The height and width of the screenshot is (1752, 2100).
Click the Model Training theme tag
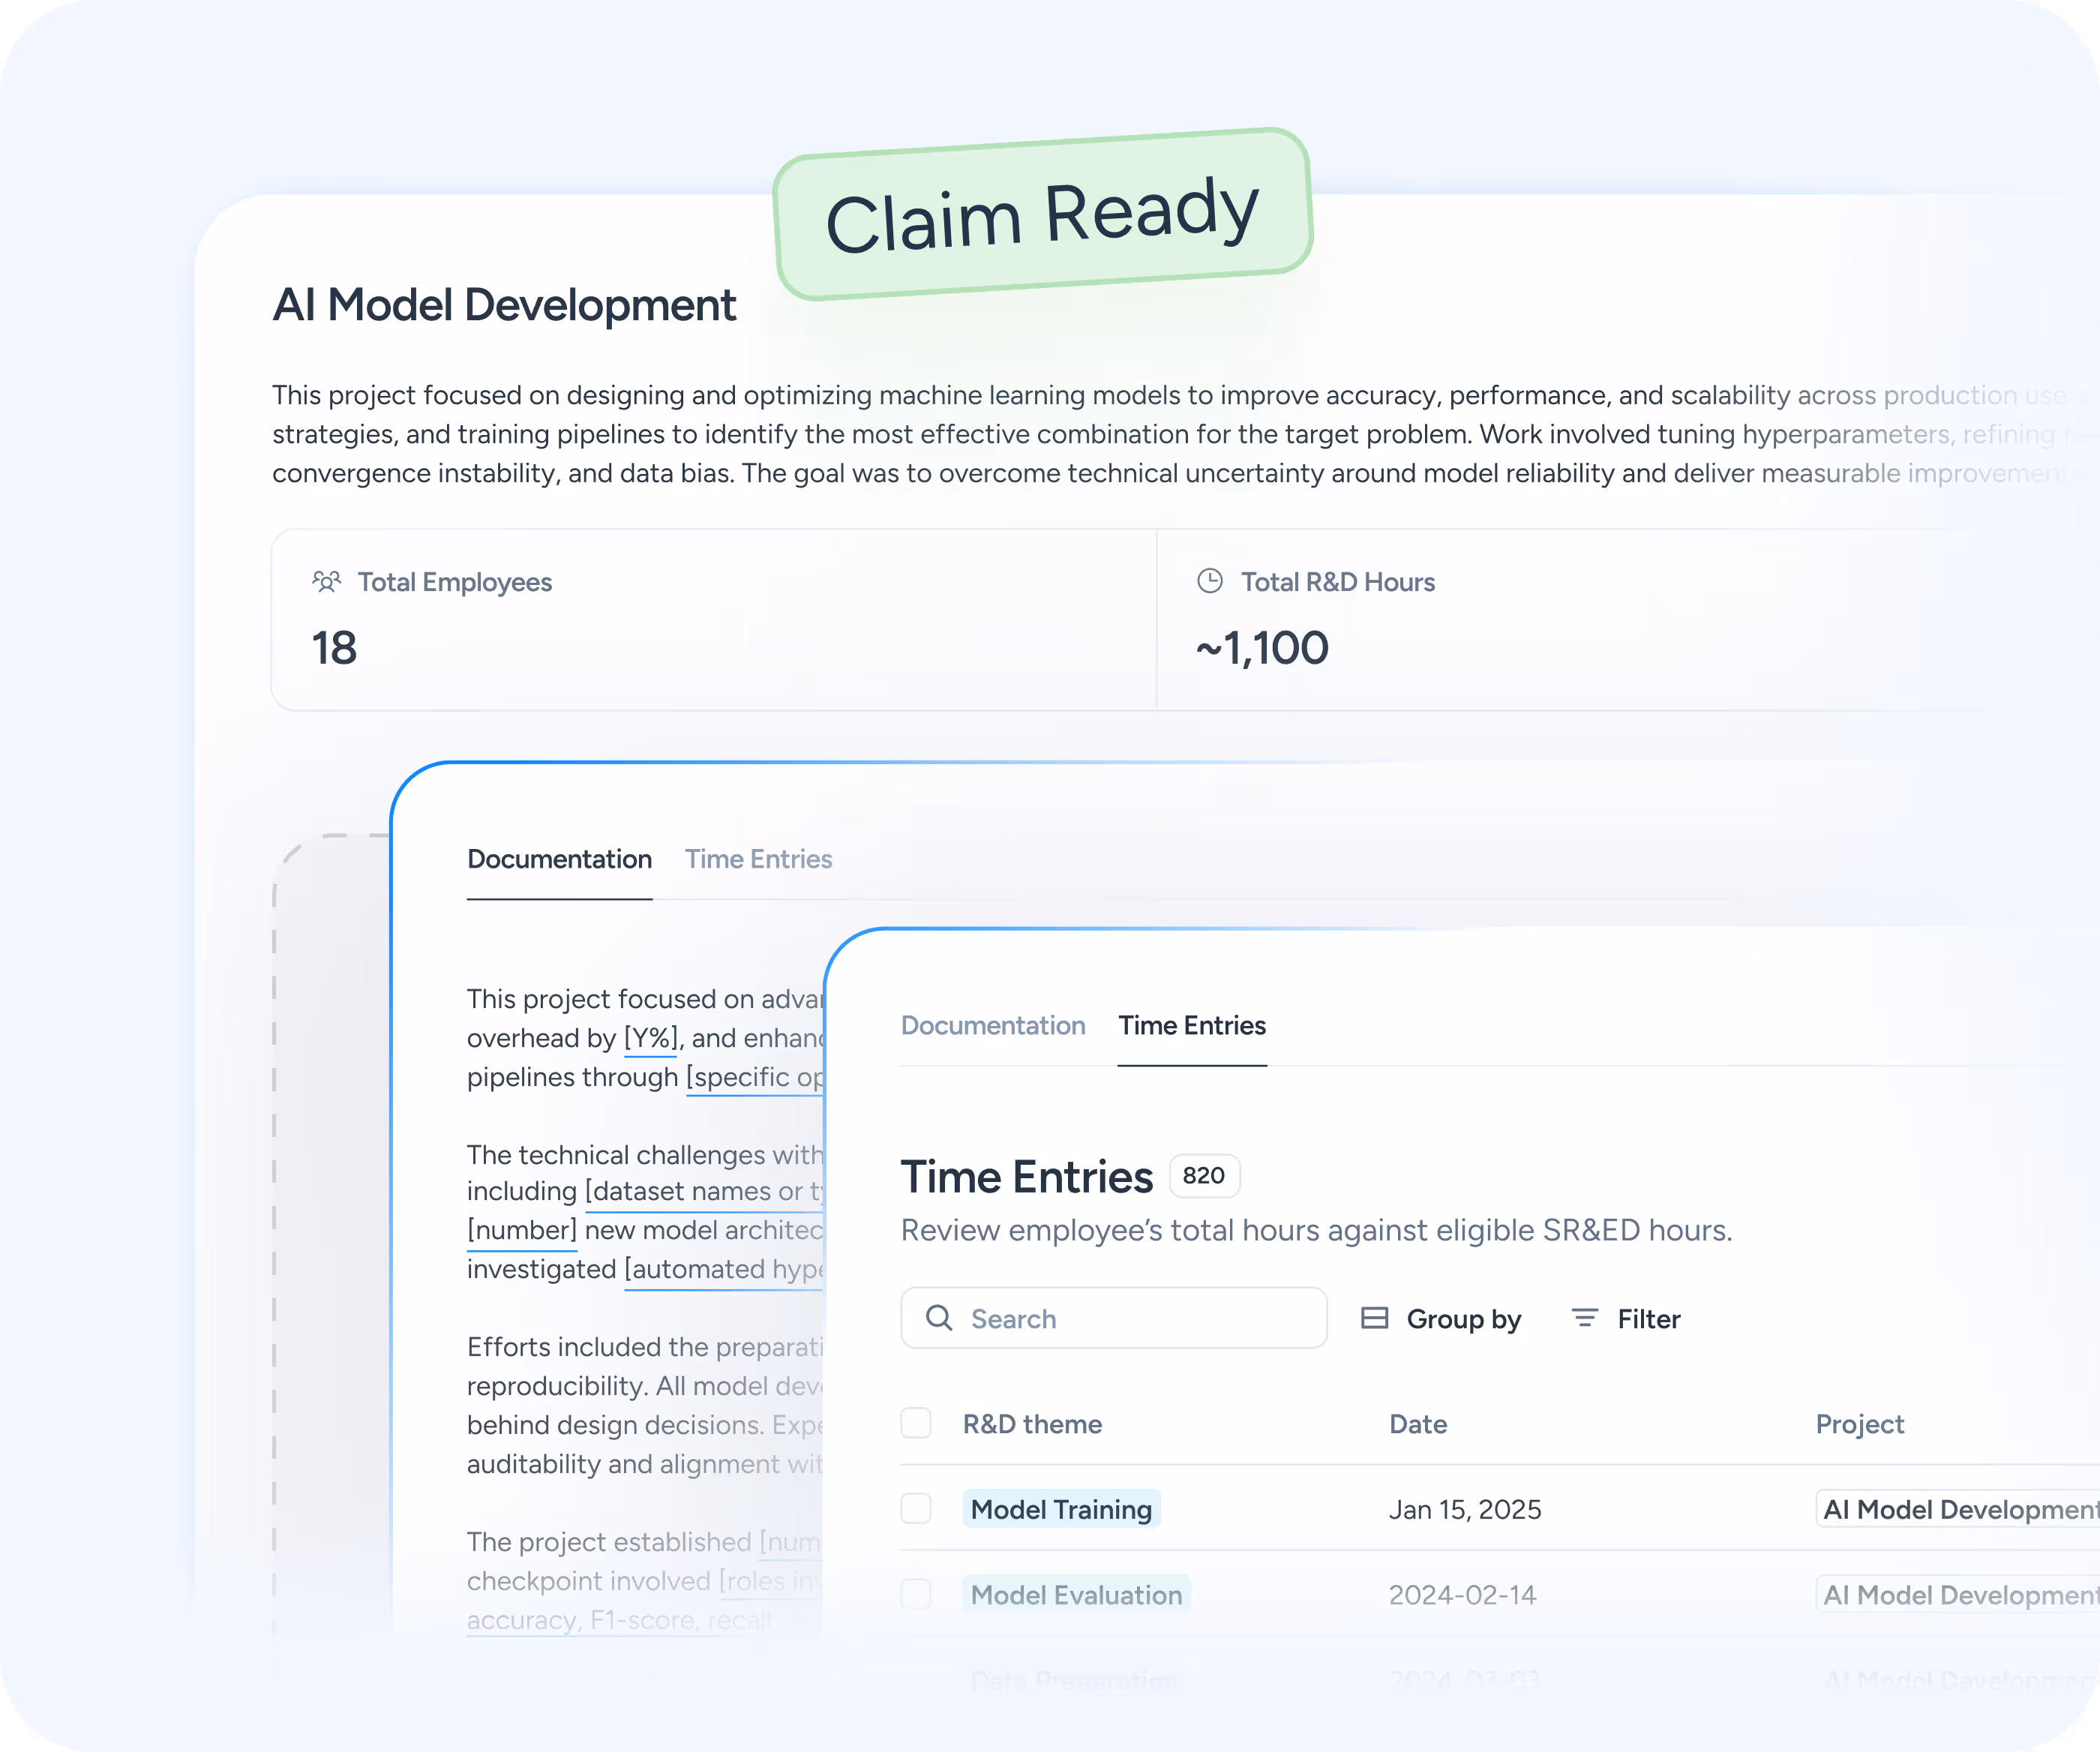[x=1060, y=1509]
